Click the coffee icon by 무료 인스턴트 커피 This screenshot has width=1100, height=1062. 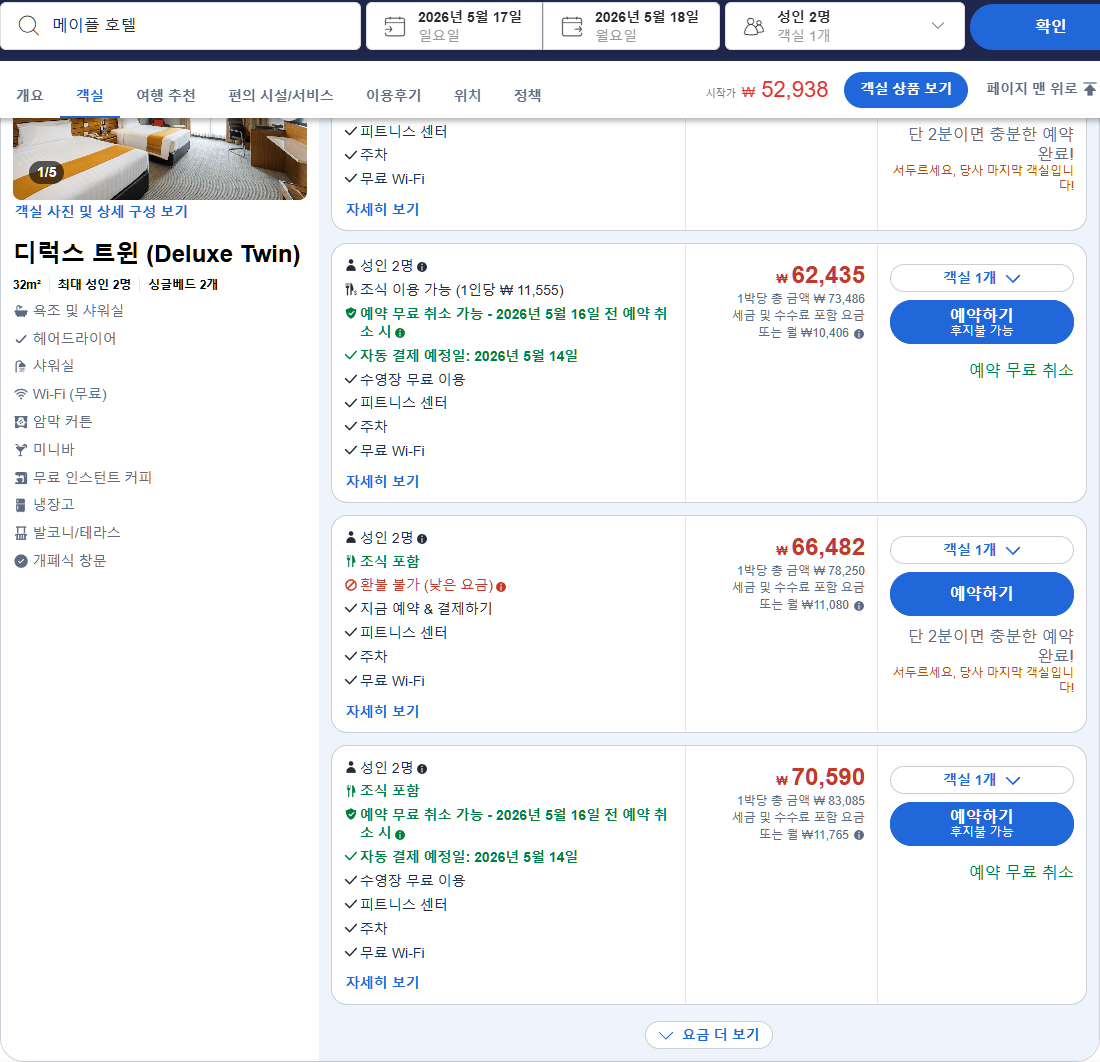[x=21, y=478]
